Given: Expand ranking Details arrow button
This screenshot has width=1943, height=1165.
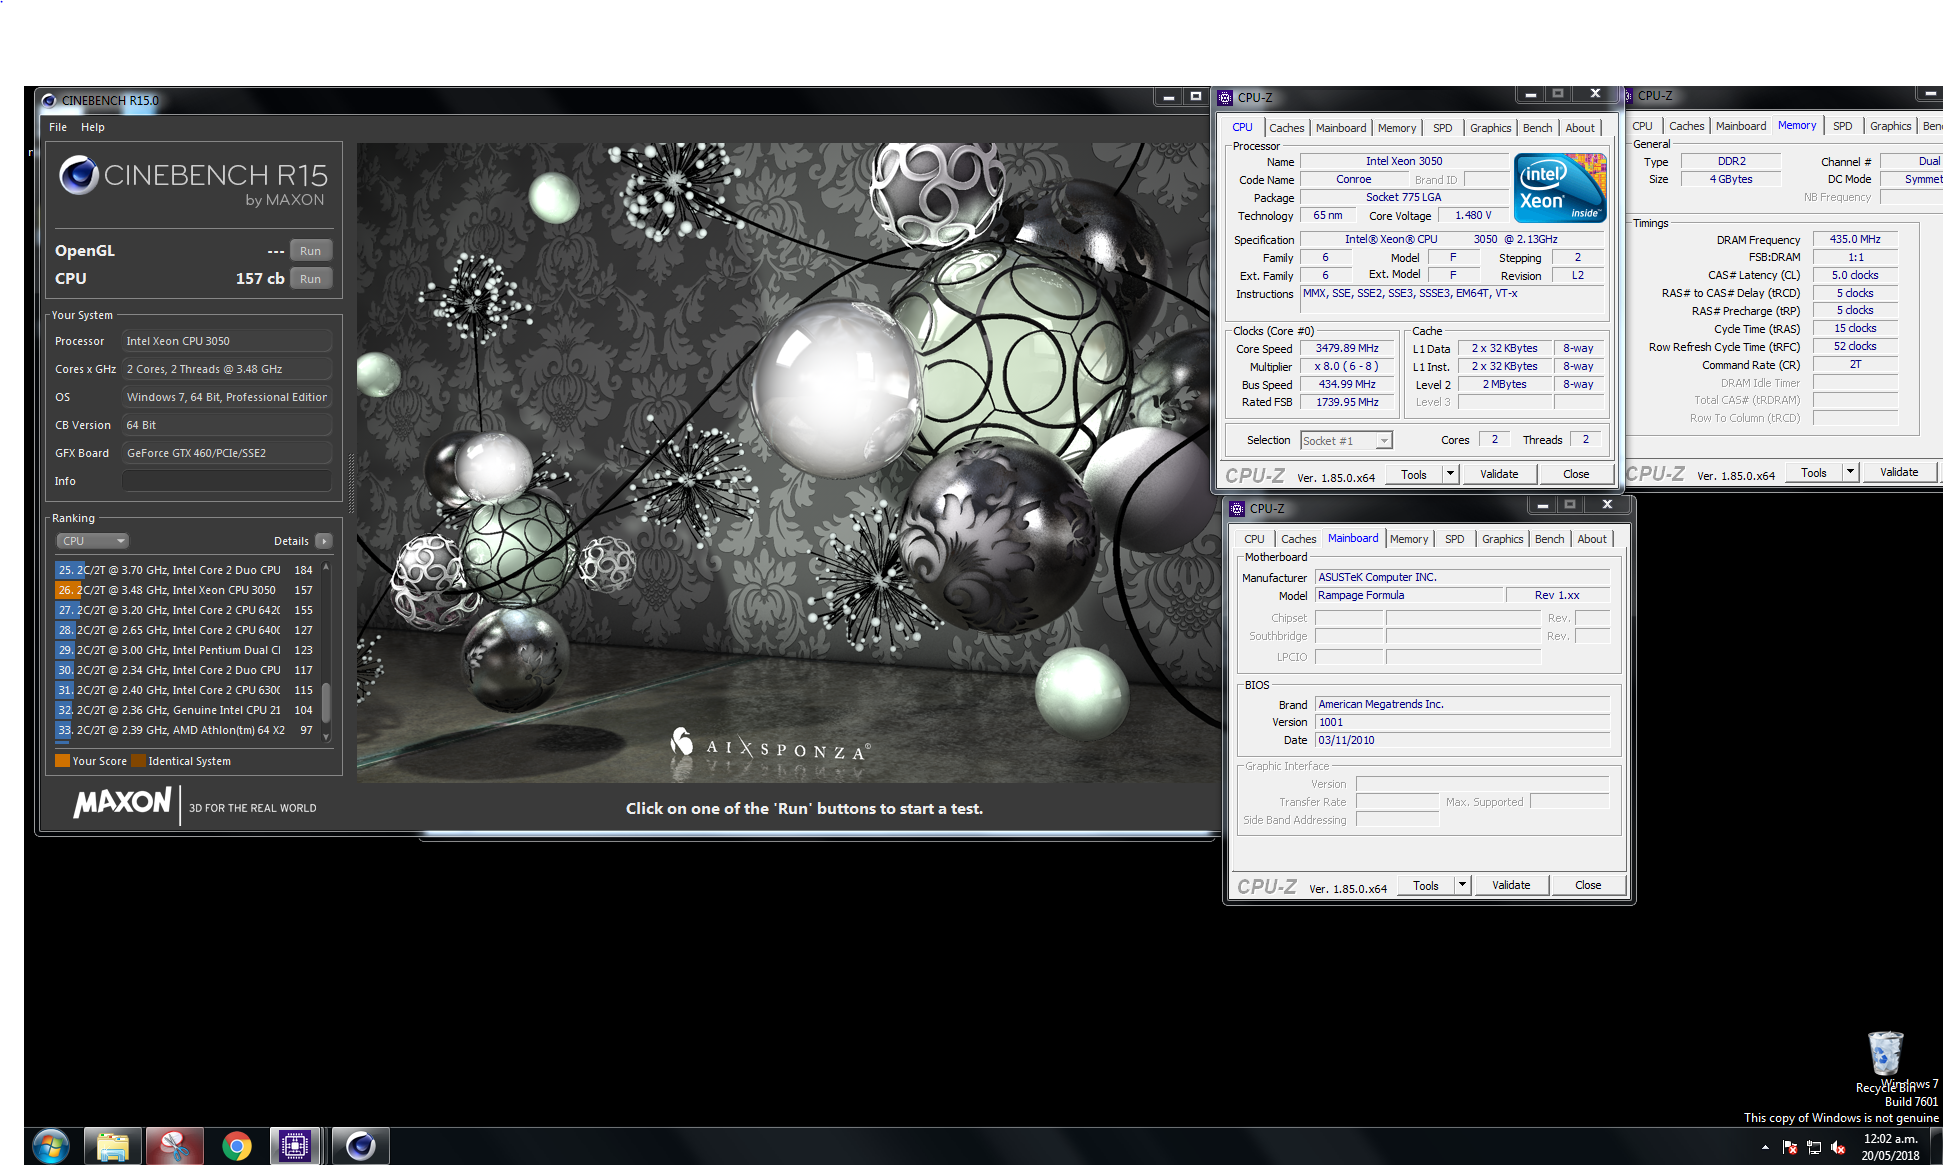Looking at the screenshot, I should 323,541.
